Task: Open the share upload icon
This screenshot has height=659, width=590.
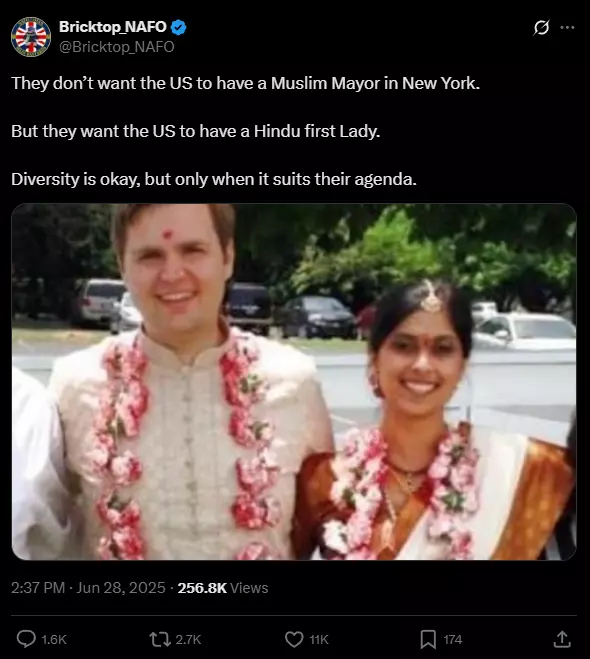Action: point(562,639)
